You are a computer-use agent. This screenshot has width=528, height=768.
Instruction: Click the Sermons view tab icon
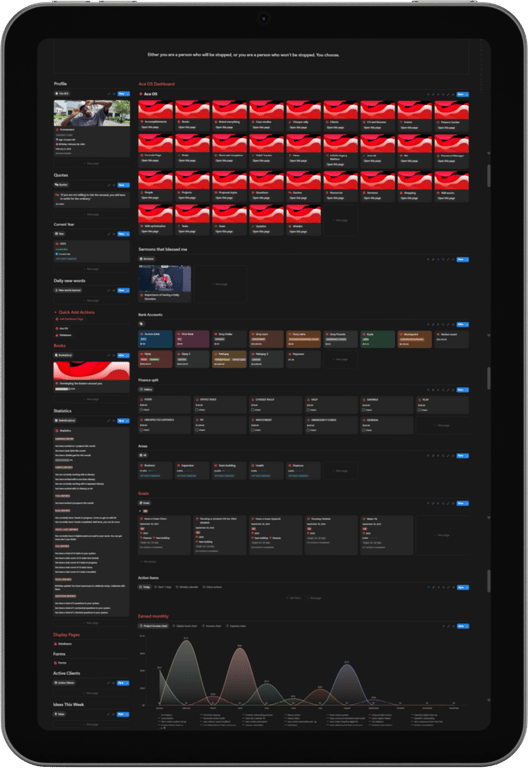(x=141, y=259)
